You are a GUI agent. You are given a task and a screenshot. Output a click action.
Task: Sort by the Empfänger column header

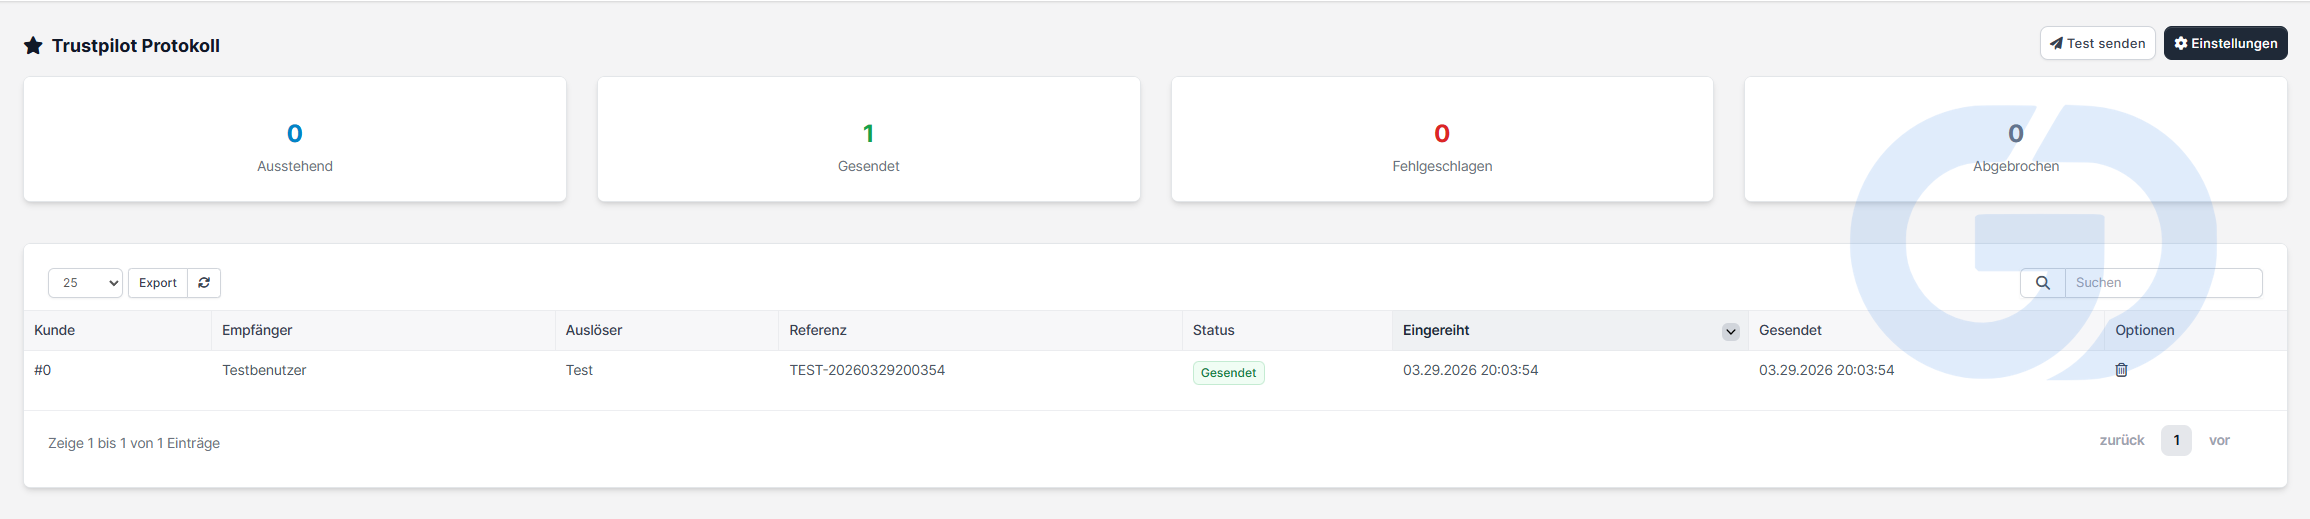coord(257,330)
